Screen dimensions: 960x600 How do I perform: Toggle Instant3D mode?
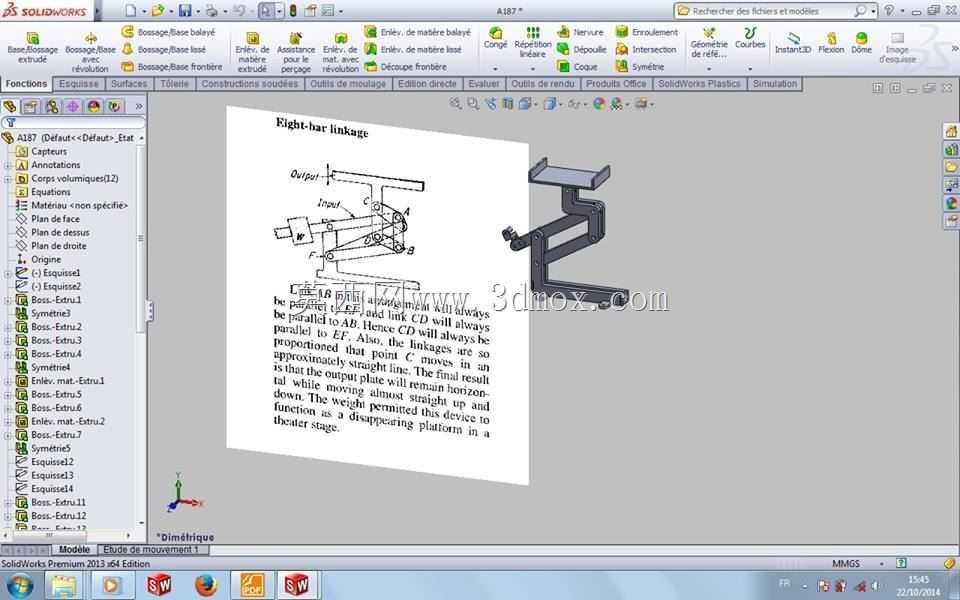[x=793, y=43]
